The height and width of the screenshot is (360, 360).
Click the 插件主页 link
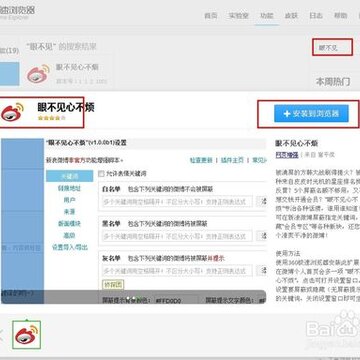point(232,160)
